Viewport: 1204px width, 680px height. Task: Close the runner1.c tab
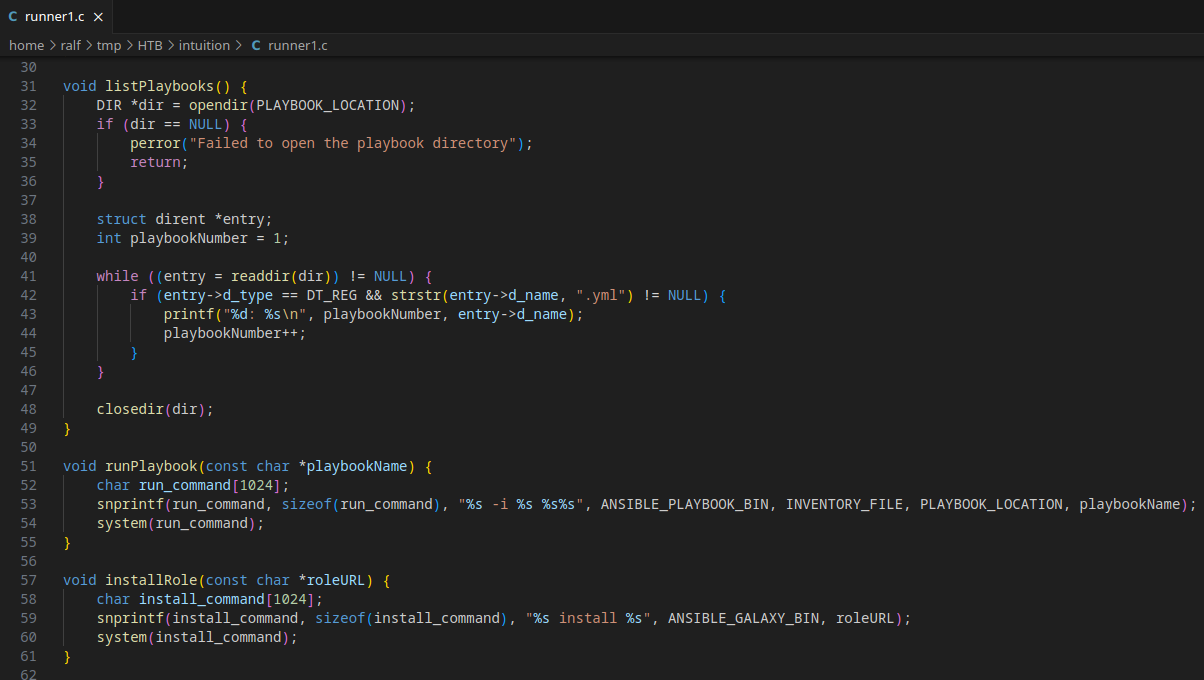click(x=98, y=16)
